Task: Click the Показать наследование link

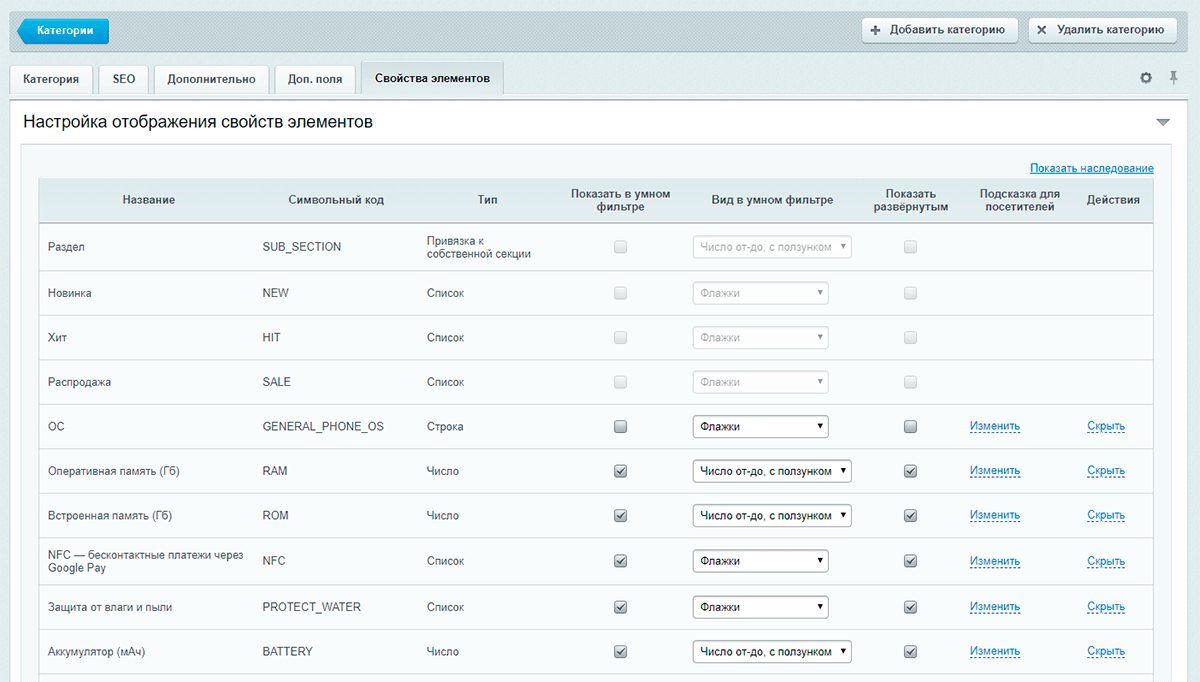Action: coord(1091,168)
